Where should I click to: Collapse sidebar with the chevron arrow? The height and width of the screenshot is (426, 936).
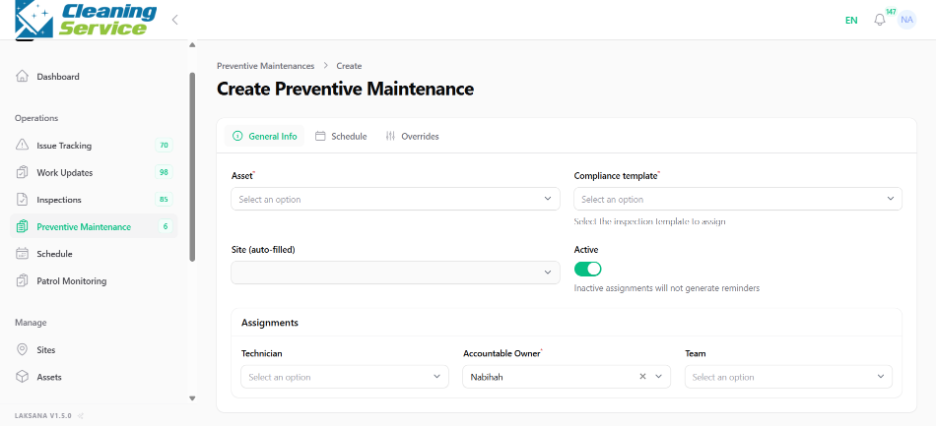[175, 20]
